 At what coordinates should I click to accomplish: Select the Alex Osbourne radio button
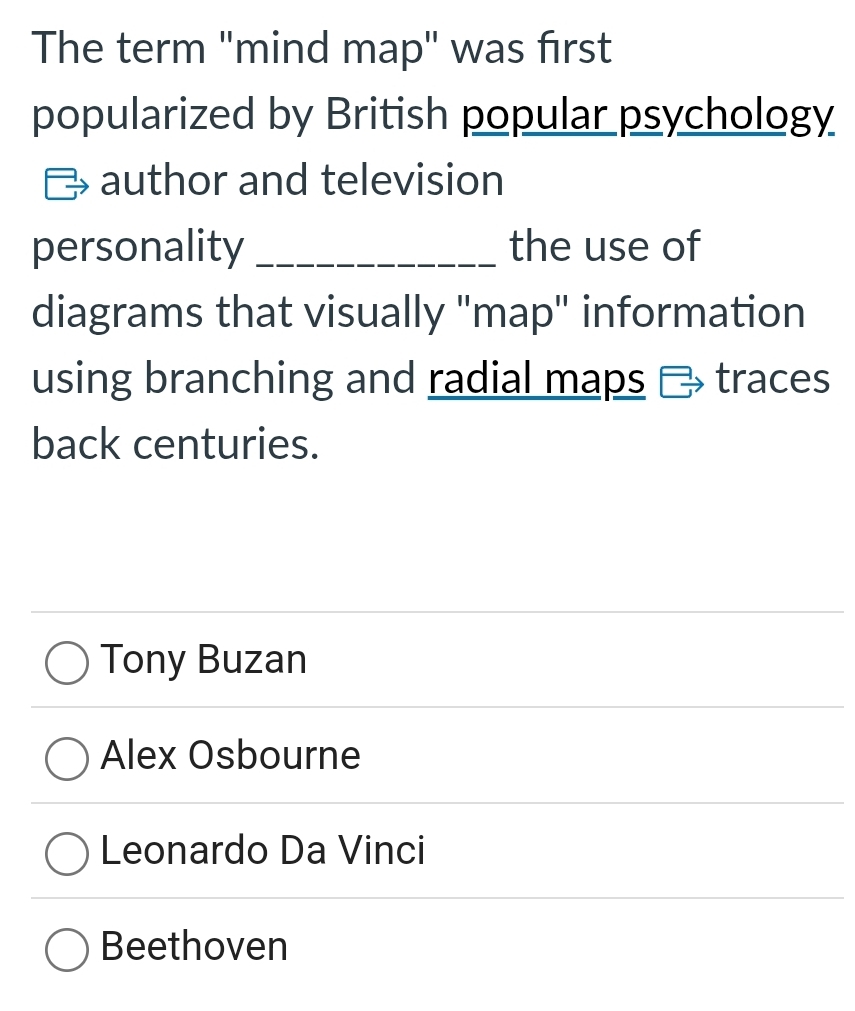tap(65, 758)
